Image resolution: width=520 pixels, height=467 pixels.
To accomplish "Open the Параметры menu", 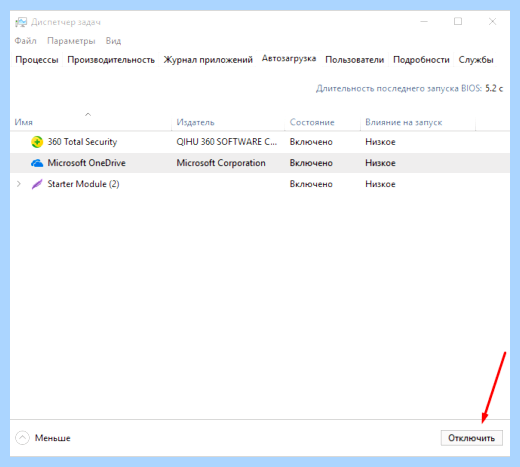I will click(x=71, y=41).
